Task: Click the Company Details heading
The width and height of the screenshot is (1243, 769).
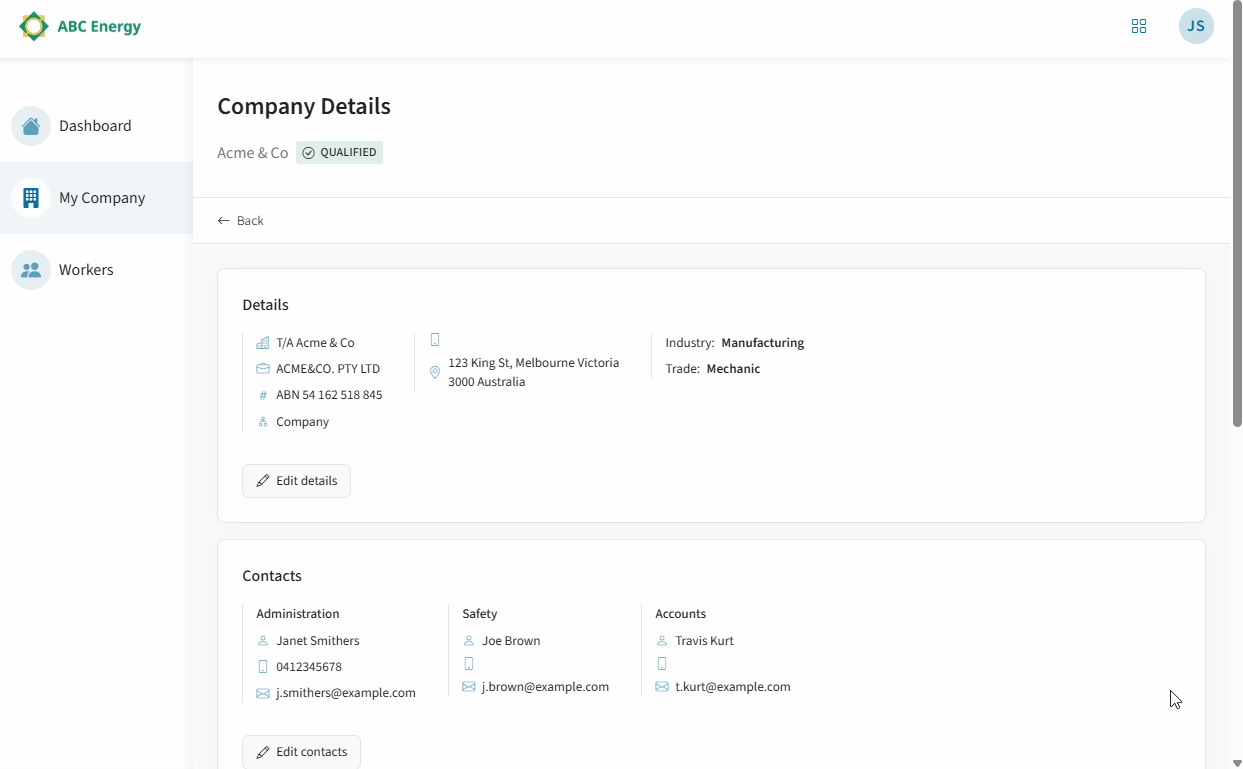Action: click(x=304, y=106)
